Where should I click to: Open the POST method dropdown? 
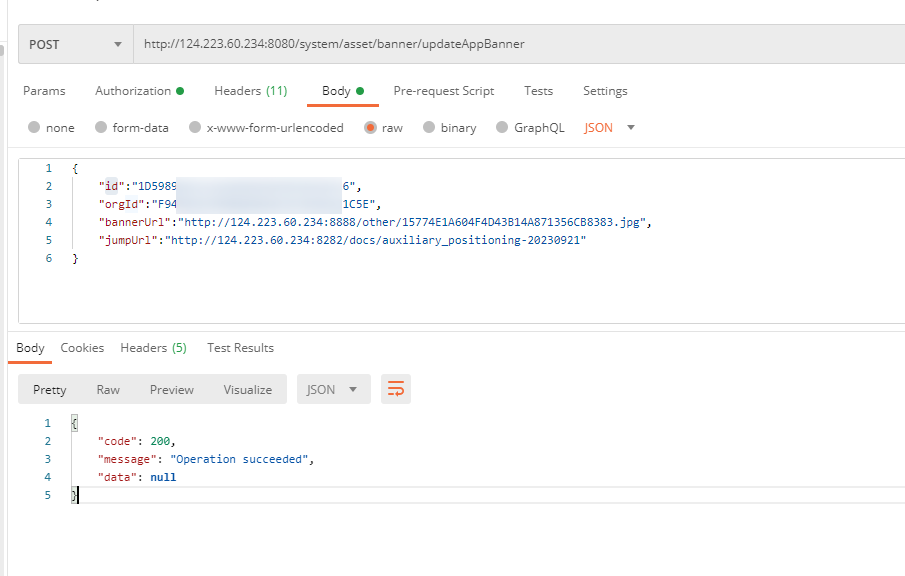(x=76, y=44)
